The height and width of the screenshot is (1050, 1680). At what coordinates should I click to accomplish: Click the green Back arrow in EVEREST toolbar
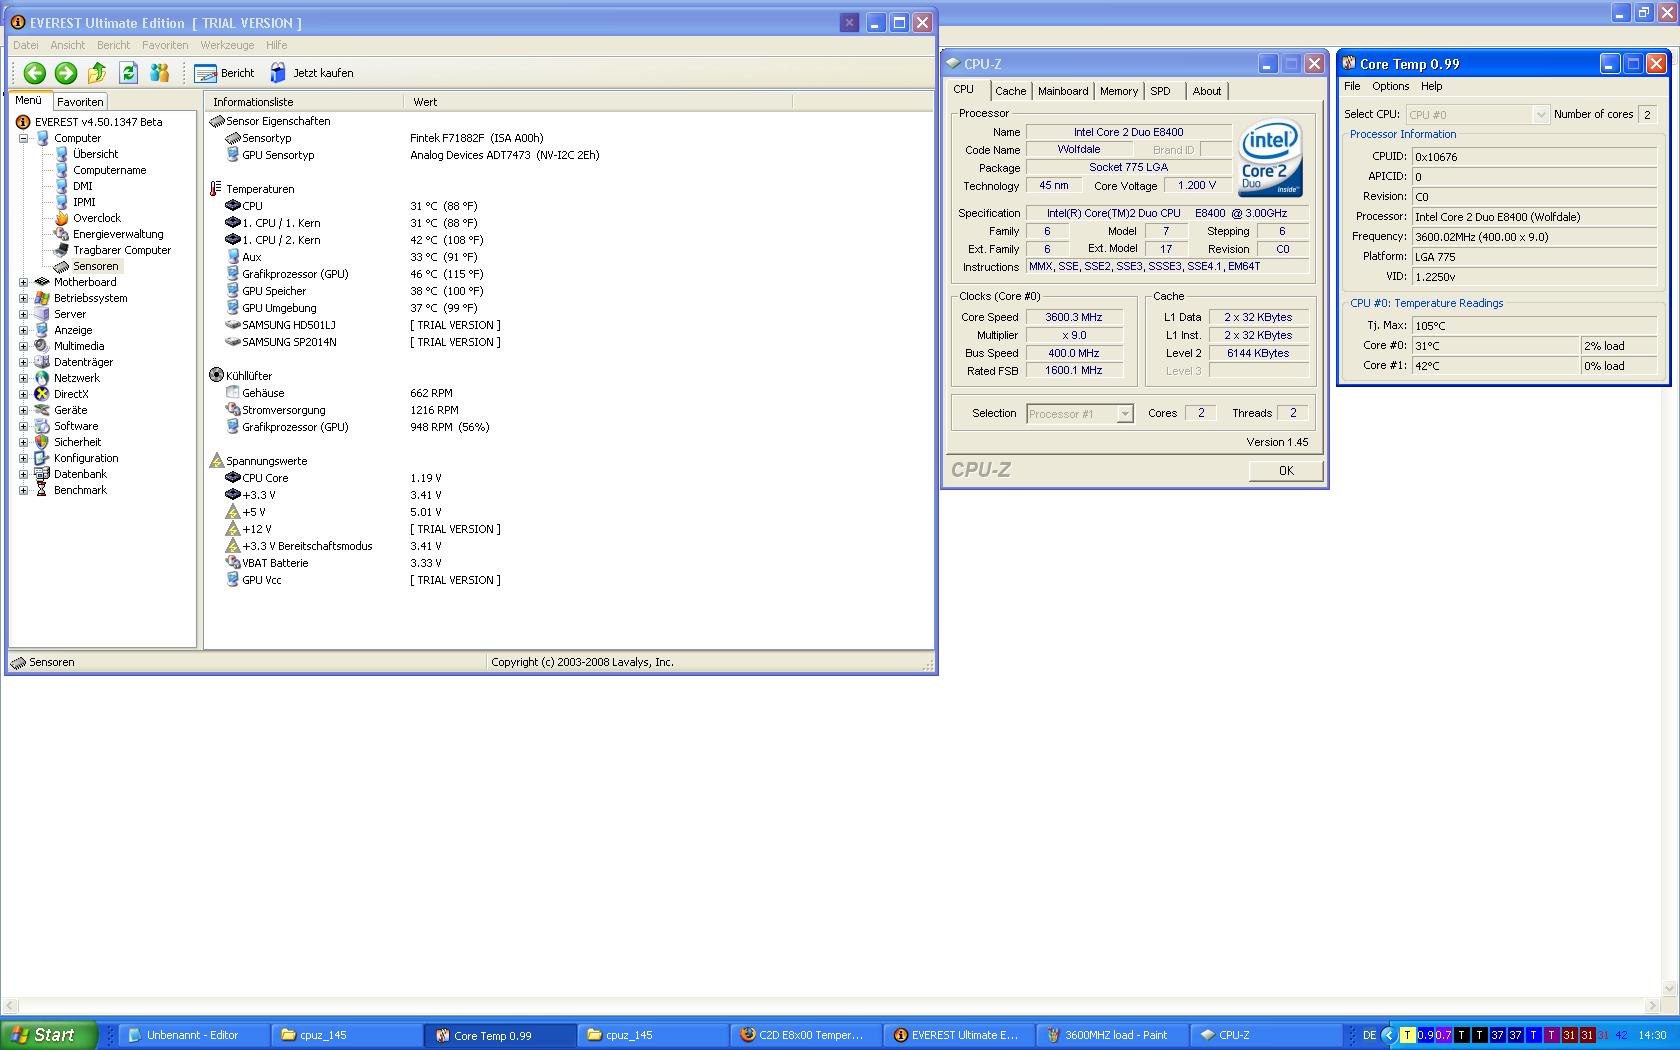[35, 72]
